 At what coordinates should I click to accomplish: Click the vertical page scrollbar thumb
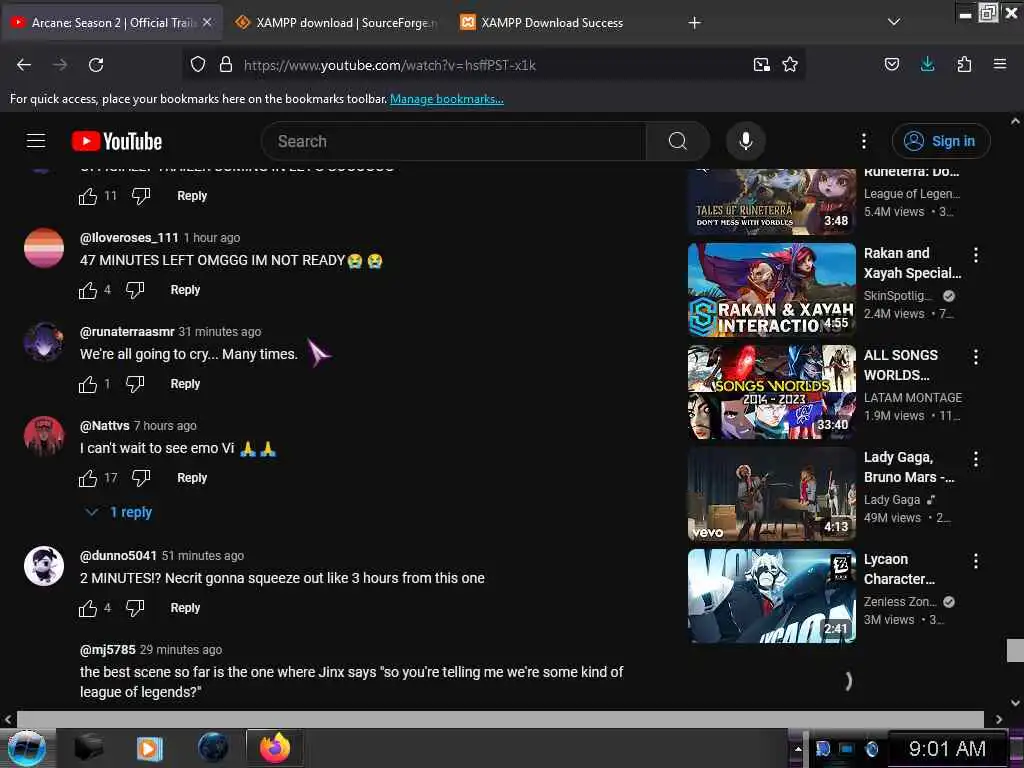tap(1015, 650)
